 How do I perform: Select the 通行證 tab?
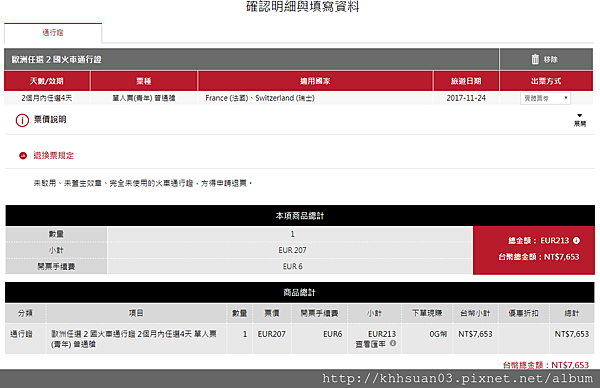[53, 33]
